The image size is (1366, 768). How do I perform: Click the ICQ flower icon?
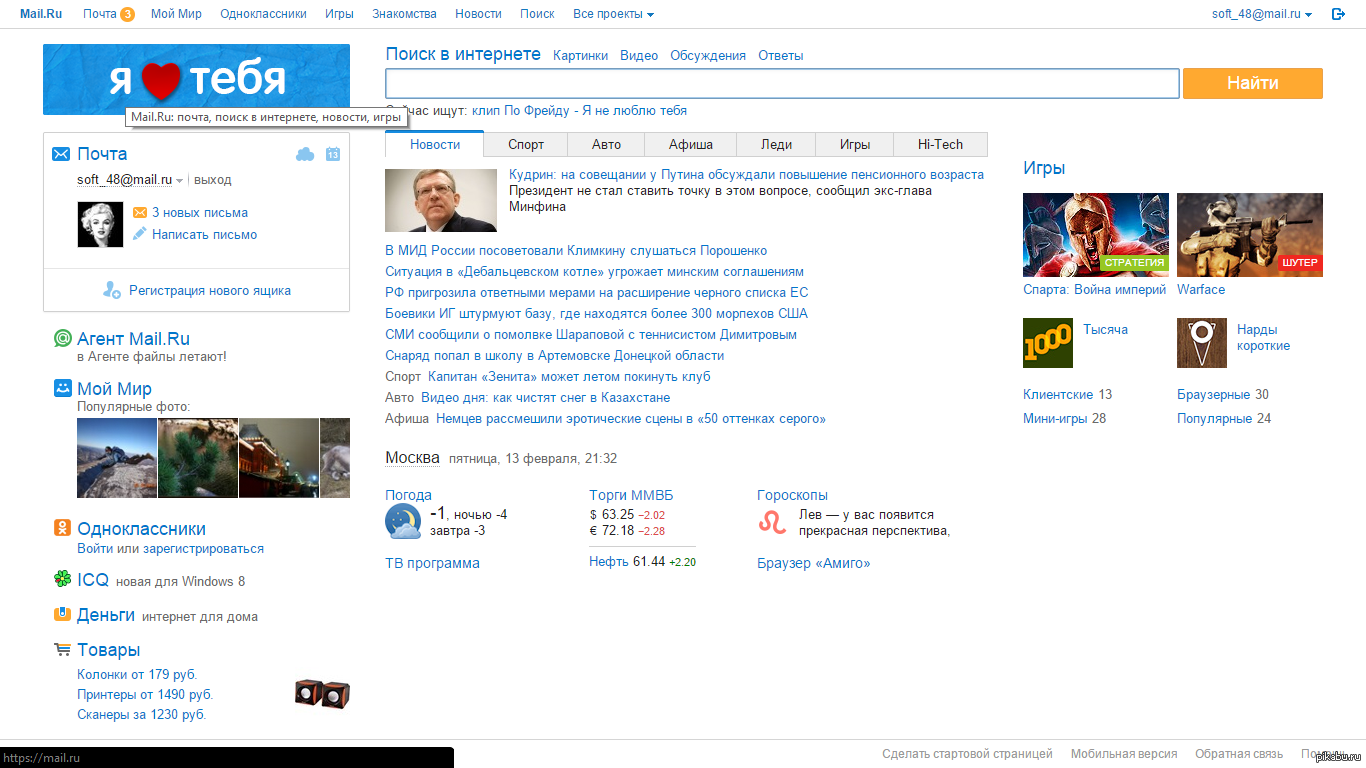click(62, 579)
